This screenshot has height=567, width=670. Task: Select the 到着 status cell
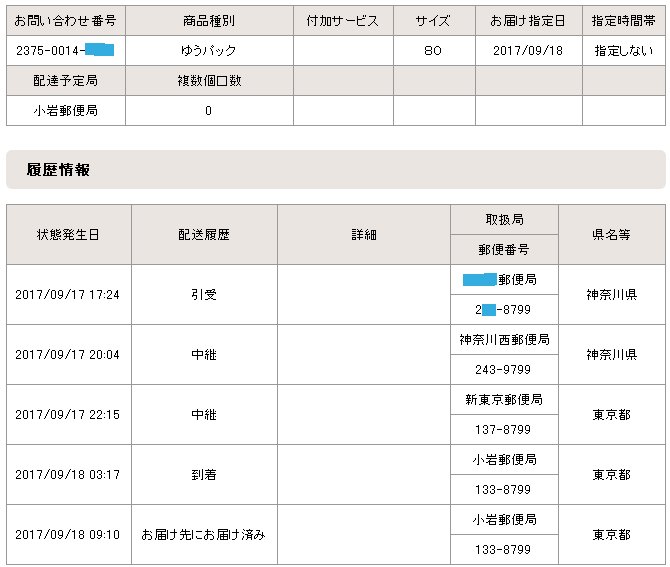[204, 475]
